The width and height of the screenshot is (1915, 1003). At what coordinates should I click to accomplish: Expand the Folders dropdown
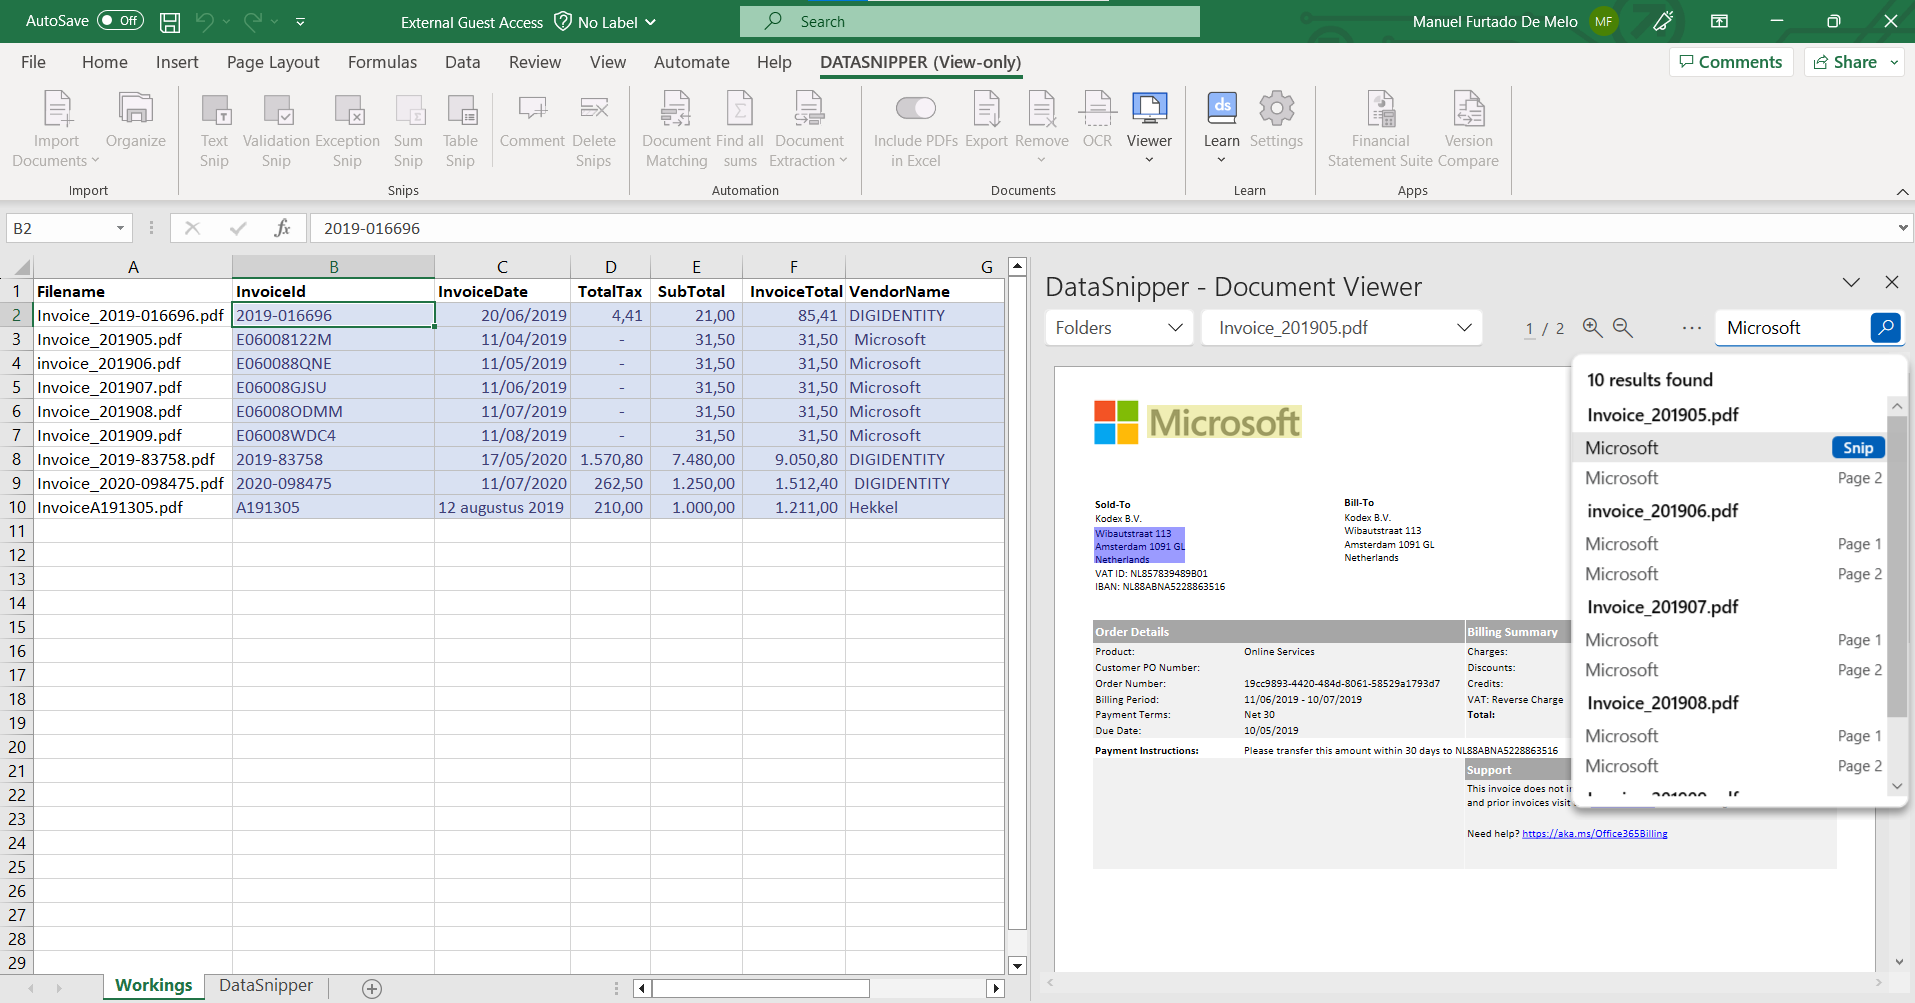coord(1119,328)
